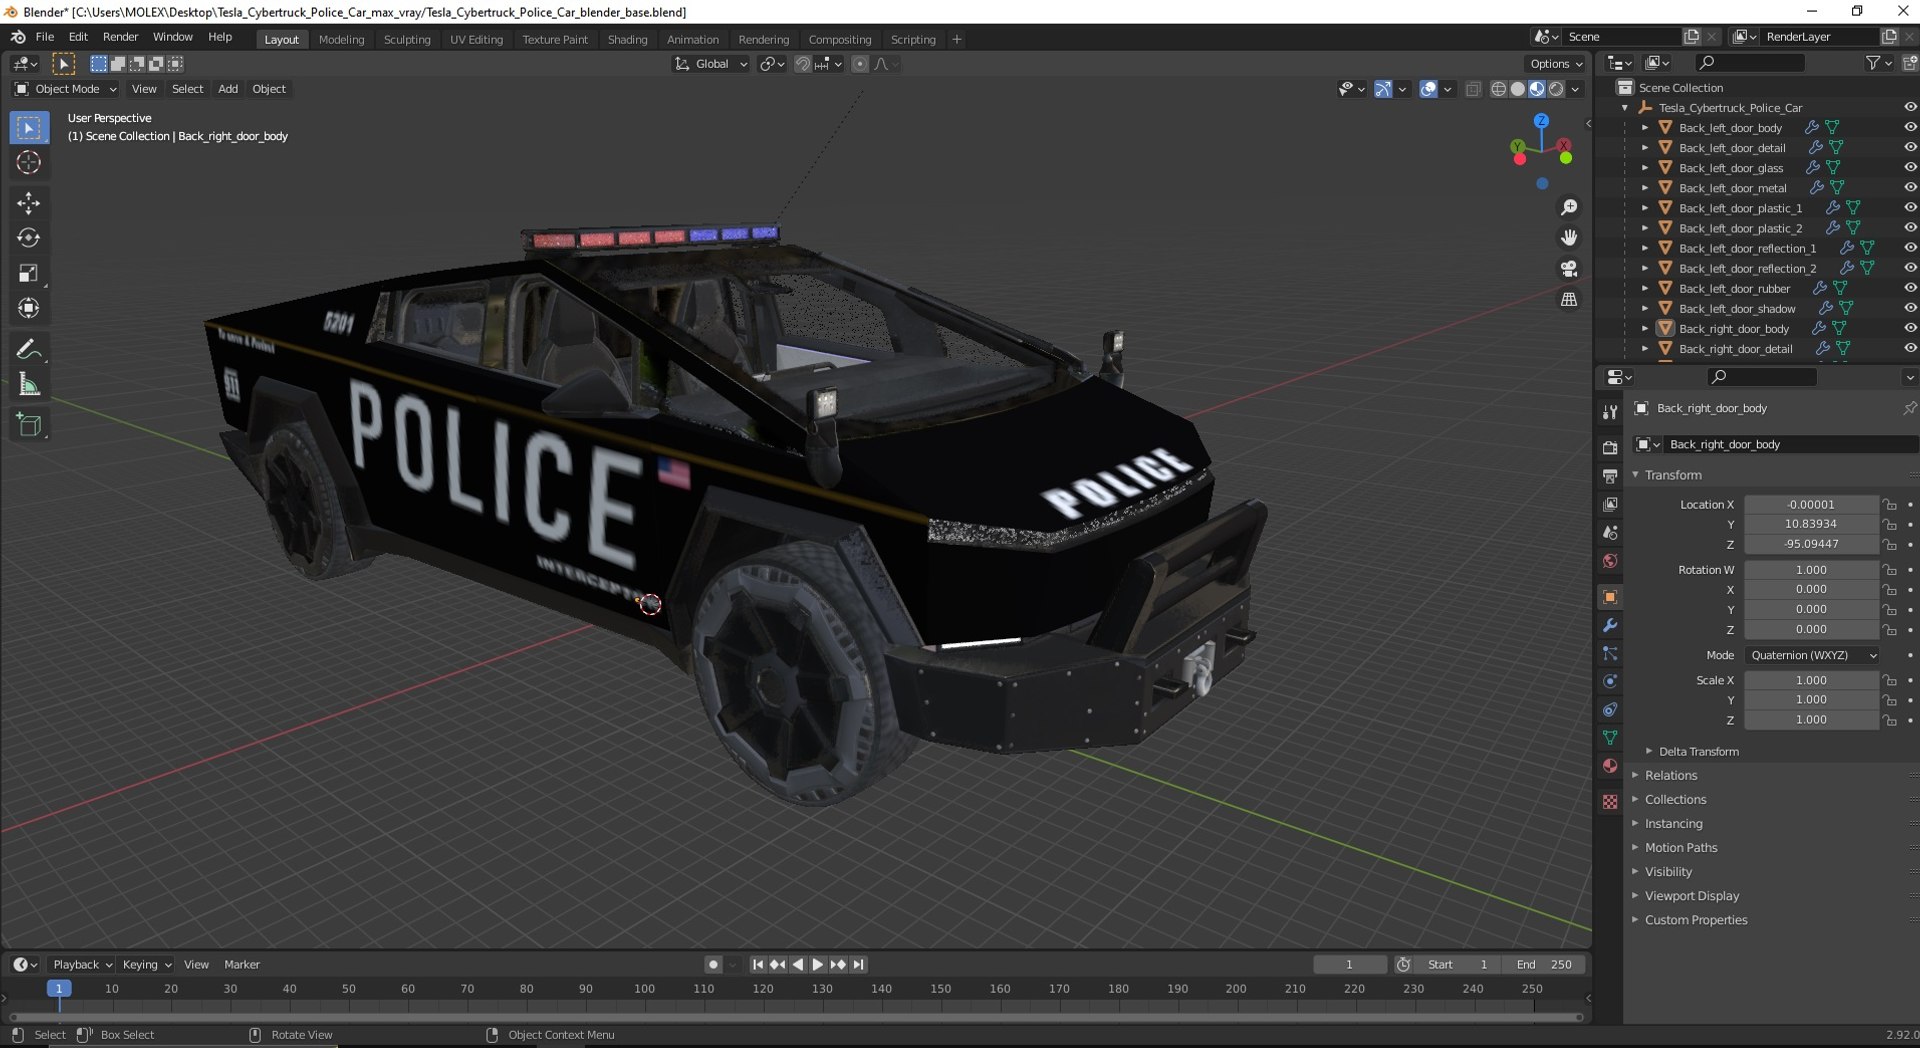Hide Back_left_door_body in outliner

tap(1910, 127)
